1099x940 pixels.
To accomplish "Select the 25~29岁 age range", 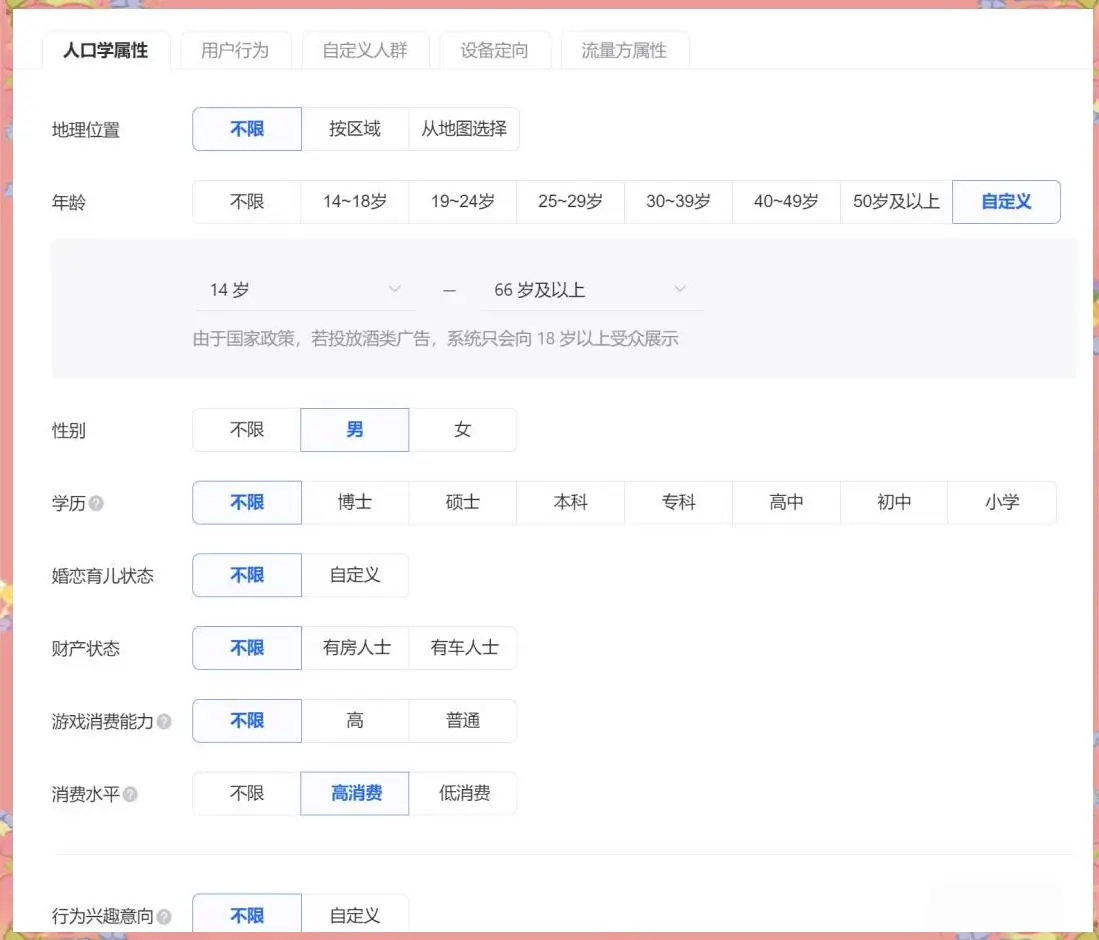I will pyautogui.click(x=570, y=201).
